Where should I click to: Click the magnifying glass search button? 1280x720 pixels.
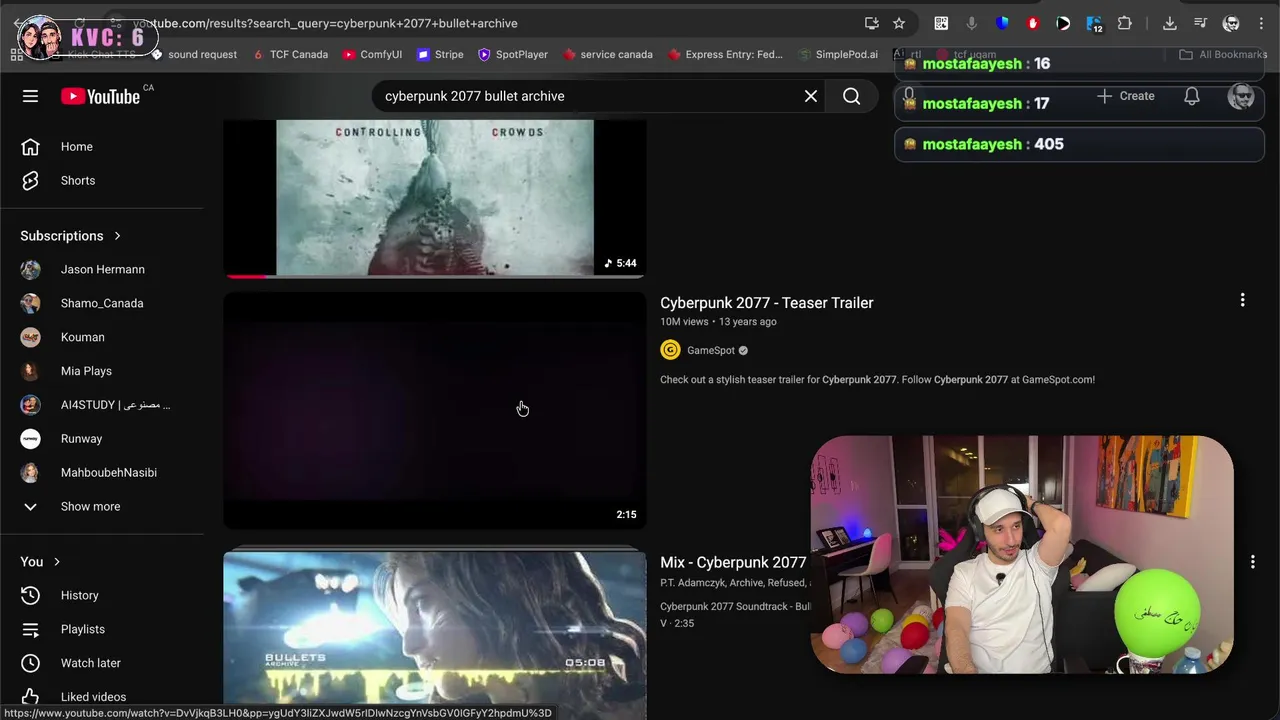coord(851,96)
